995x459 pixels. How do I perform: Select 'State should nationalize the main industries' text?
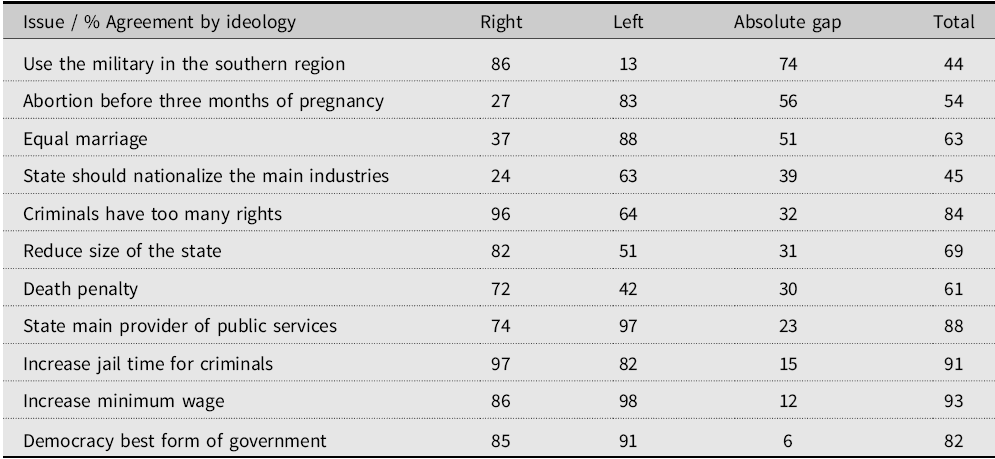click(206, 176)
